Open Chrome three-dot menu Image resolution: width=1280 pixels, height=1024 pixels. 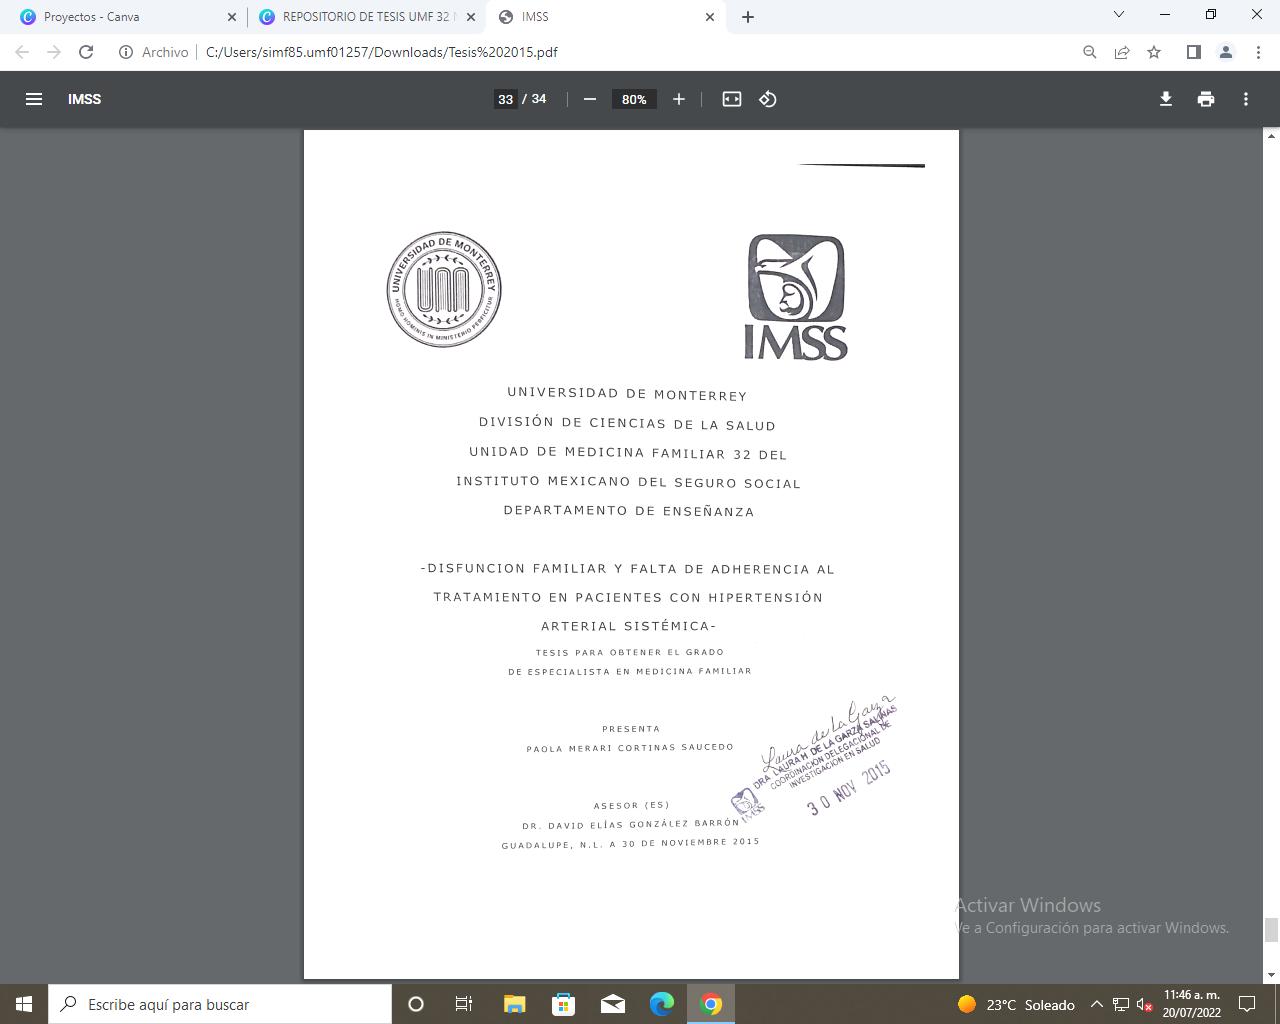click(1258, 52)
